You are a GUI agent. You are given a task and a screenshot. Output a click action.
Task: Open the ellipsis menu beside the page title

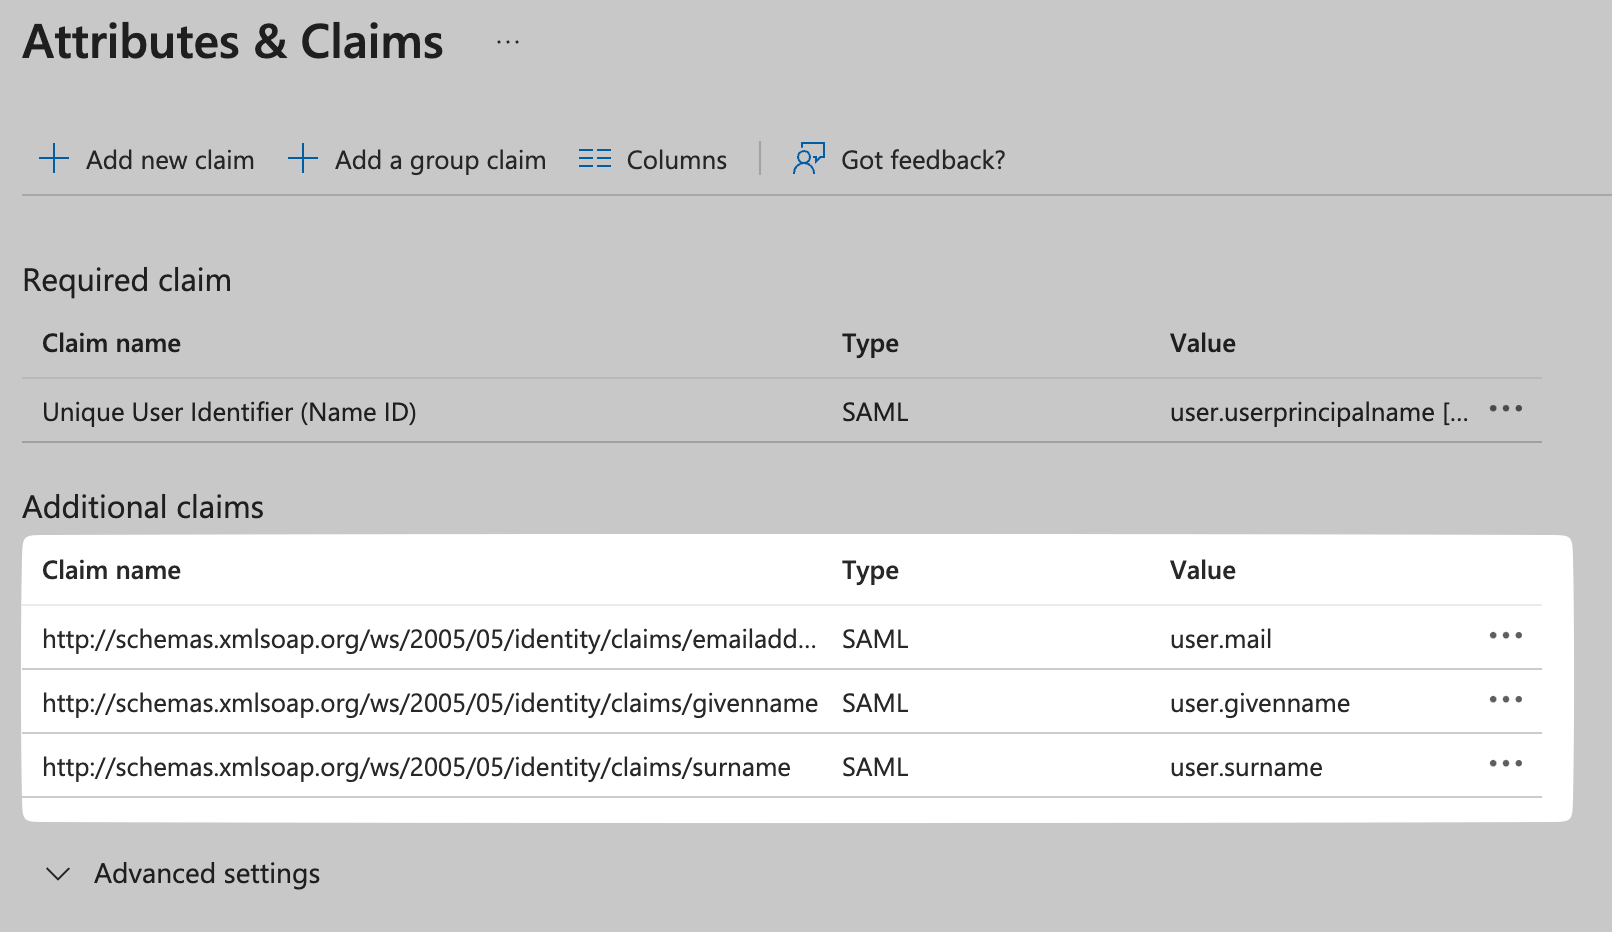508,43
